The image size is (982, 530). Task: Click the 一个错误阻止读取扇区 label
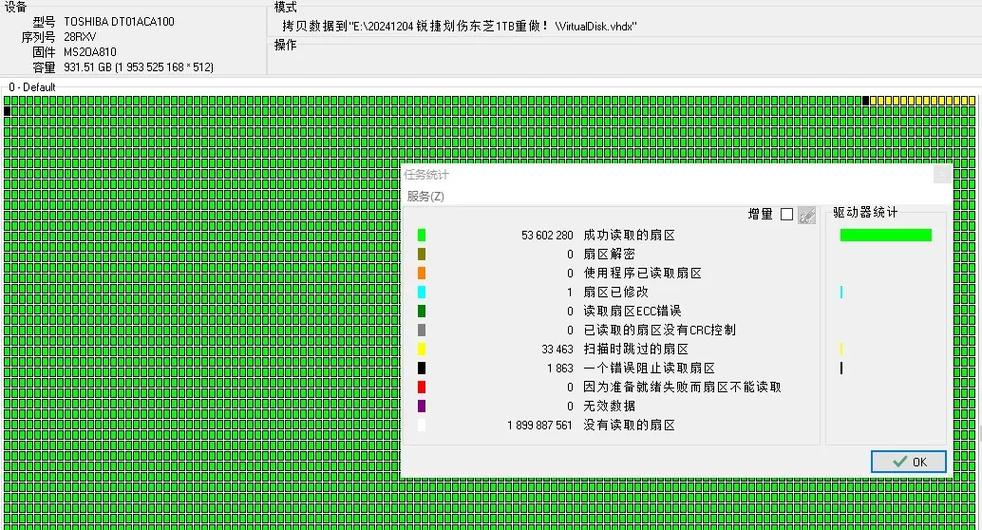(x=649, y=368)
